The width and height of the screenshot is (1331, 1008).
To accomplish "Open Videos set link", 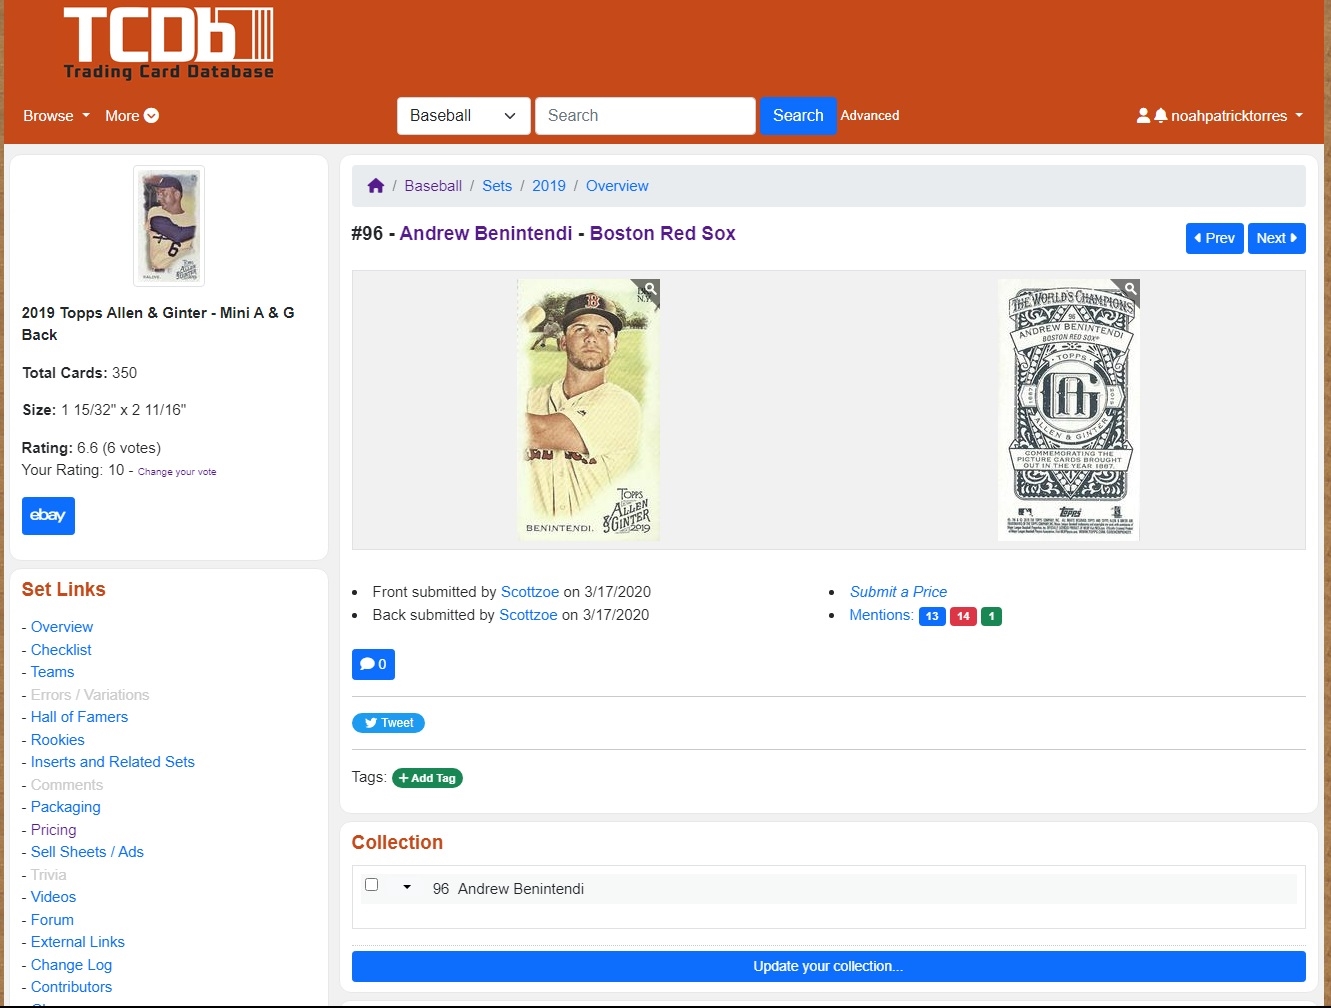I will [x=53, y=897].
